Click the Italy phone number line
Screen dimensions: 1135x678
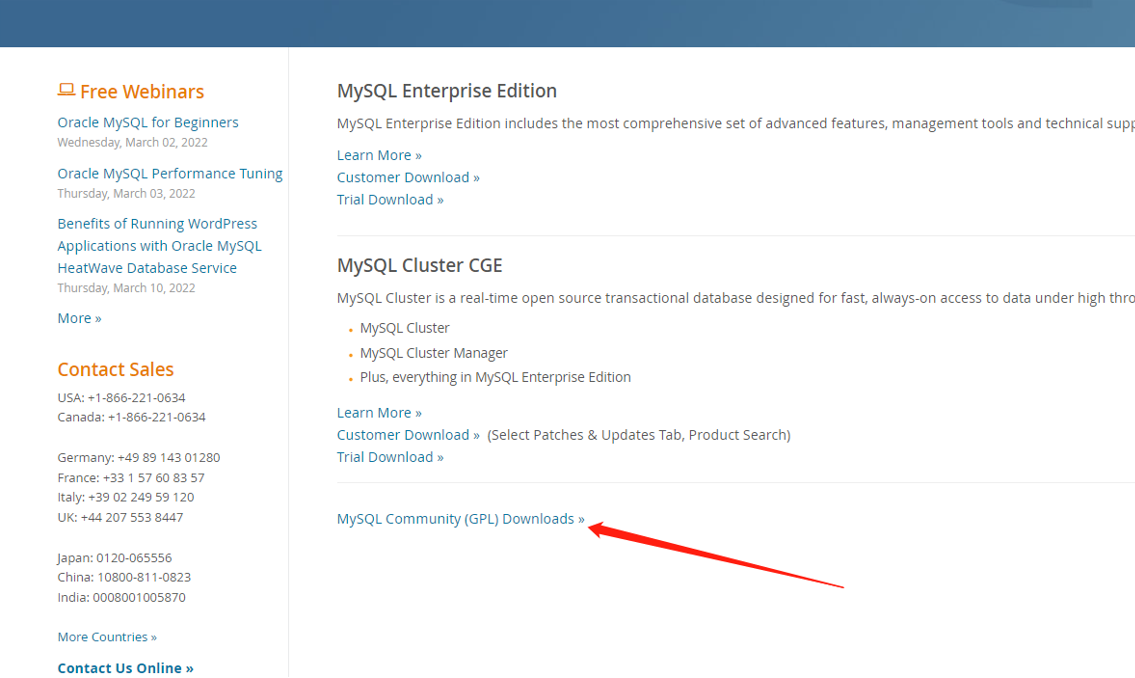pyautogui.click(x=126, y=497)
